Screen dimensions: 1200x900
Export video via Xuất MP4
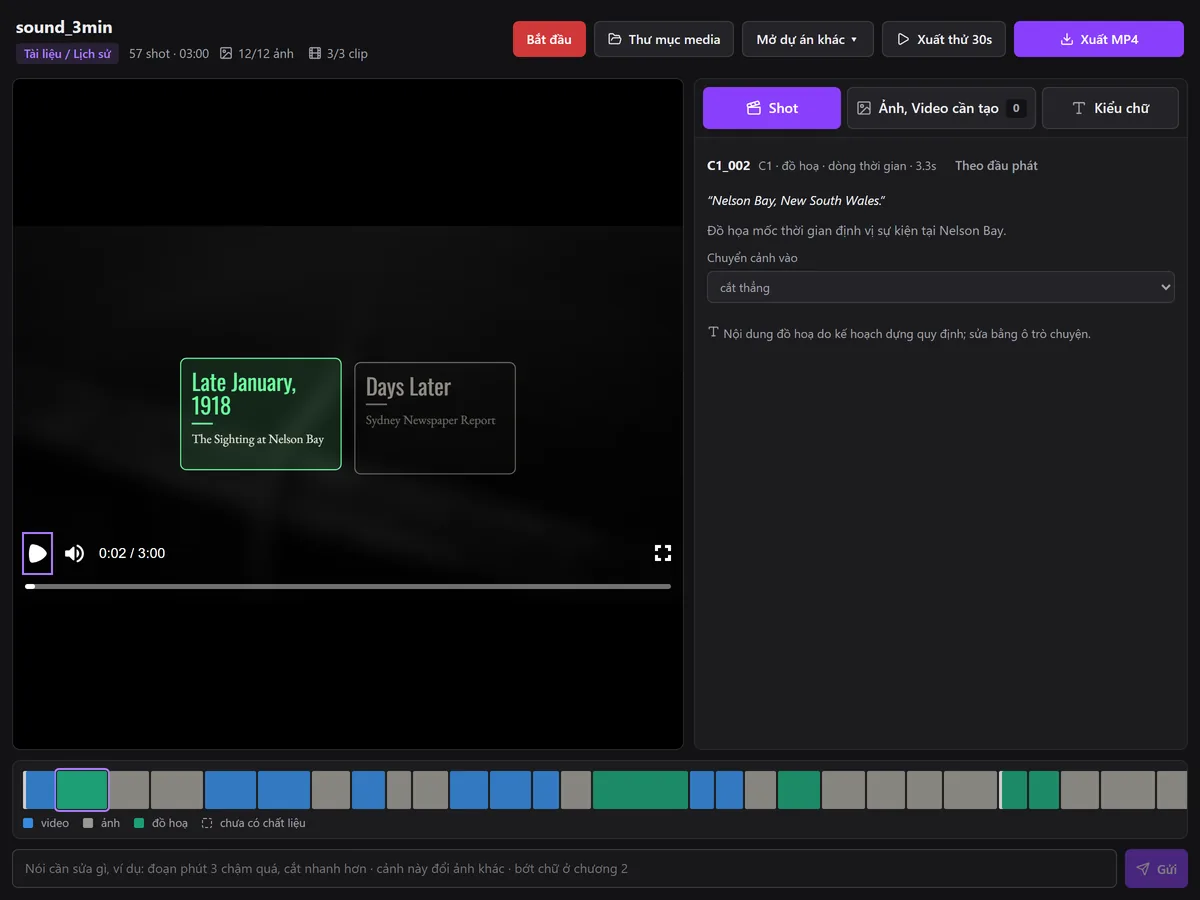point(1099,39)
